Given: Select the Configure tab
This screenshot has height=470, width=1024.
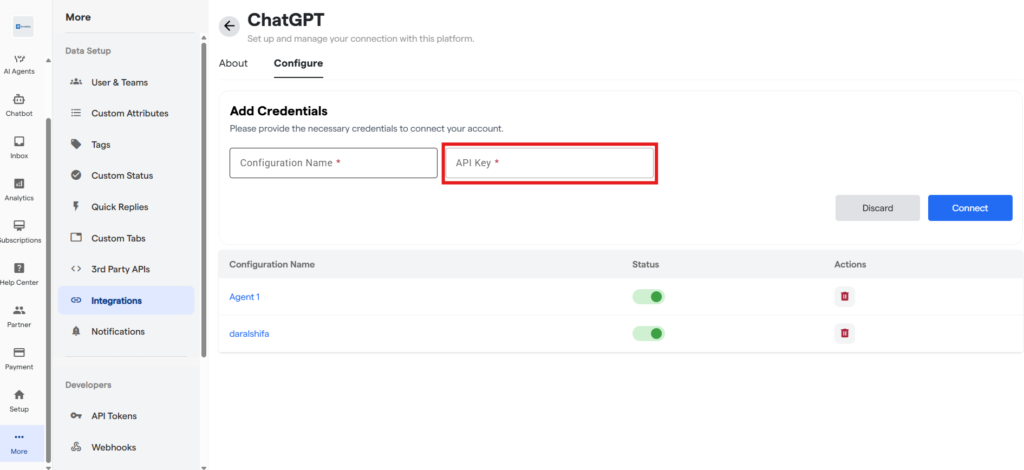Looking at the screenshot, I should coord(298,63).
